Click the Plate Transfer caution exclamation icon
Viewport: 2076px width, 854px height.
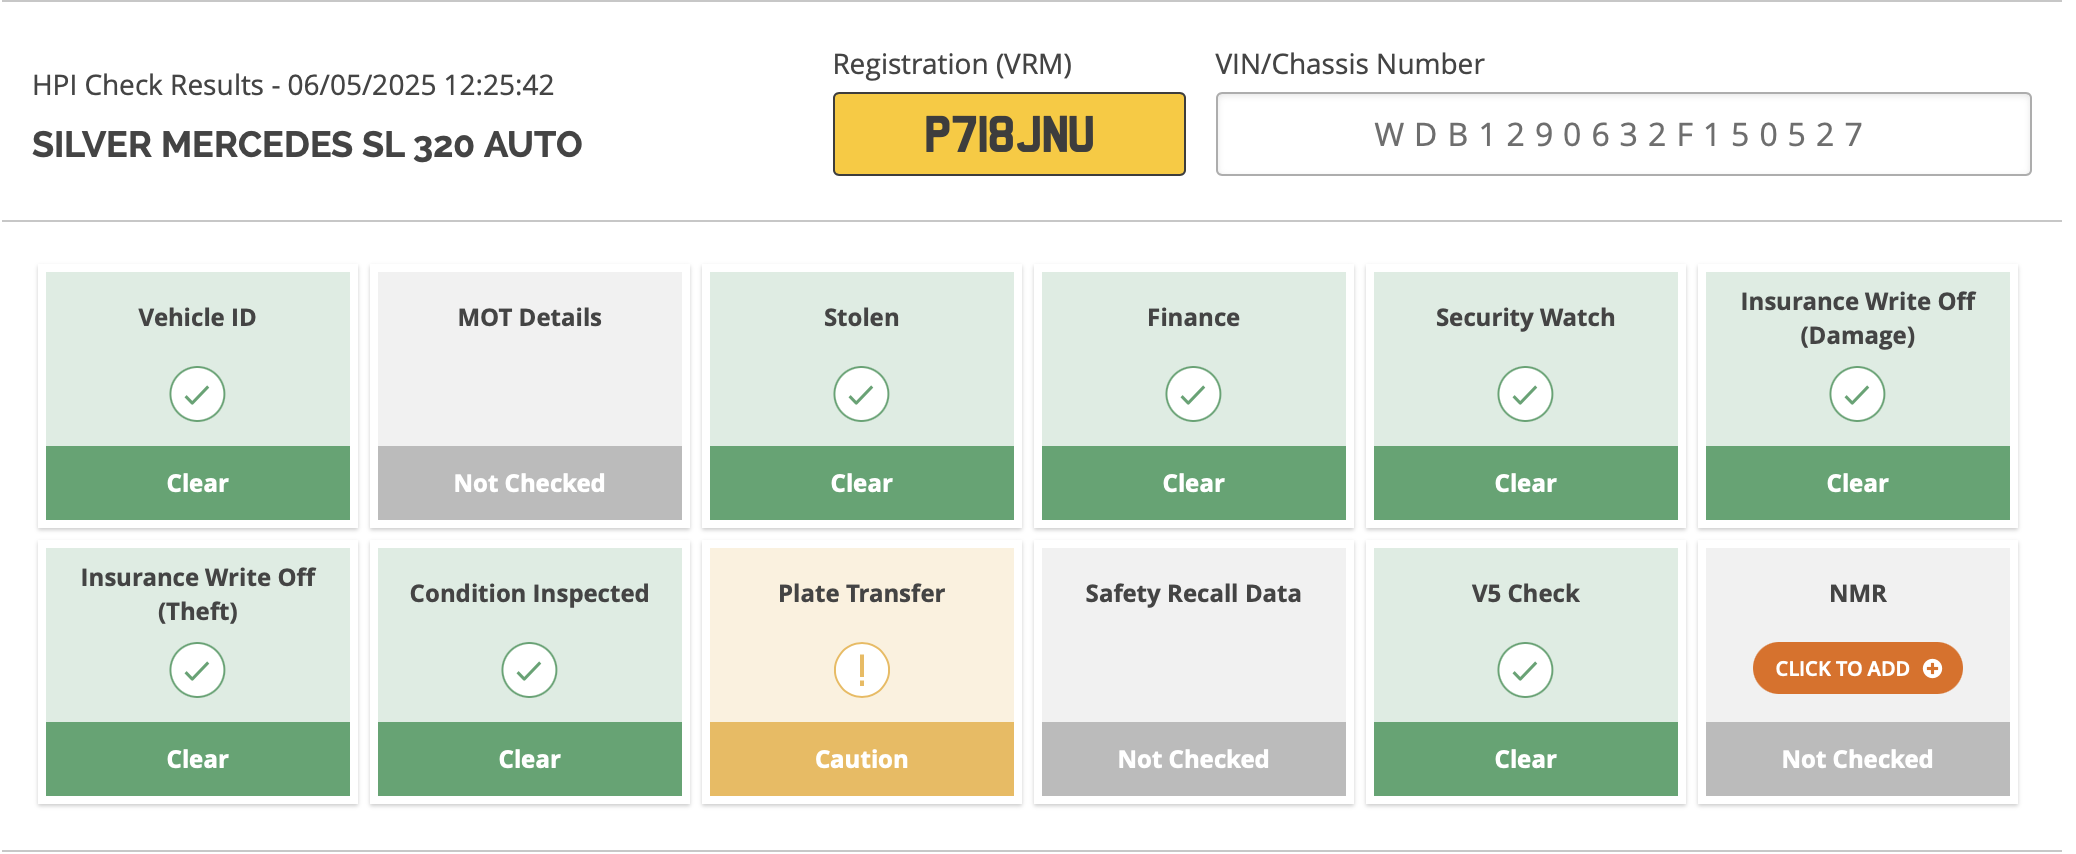(861, 670)
